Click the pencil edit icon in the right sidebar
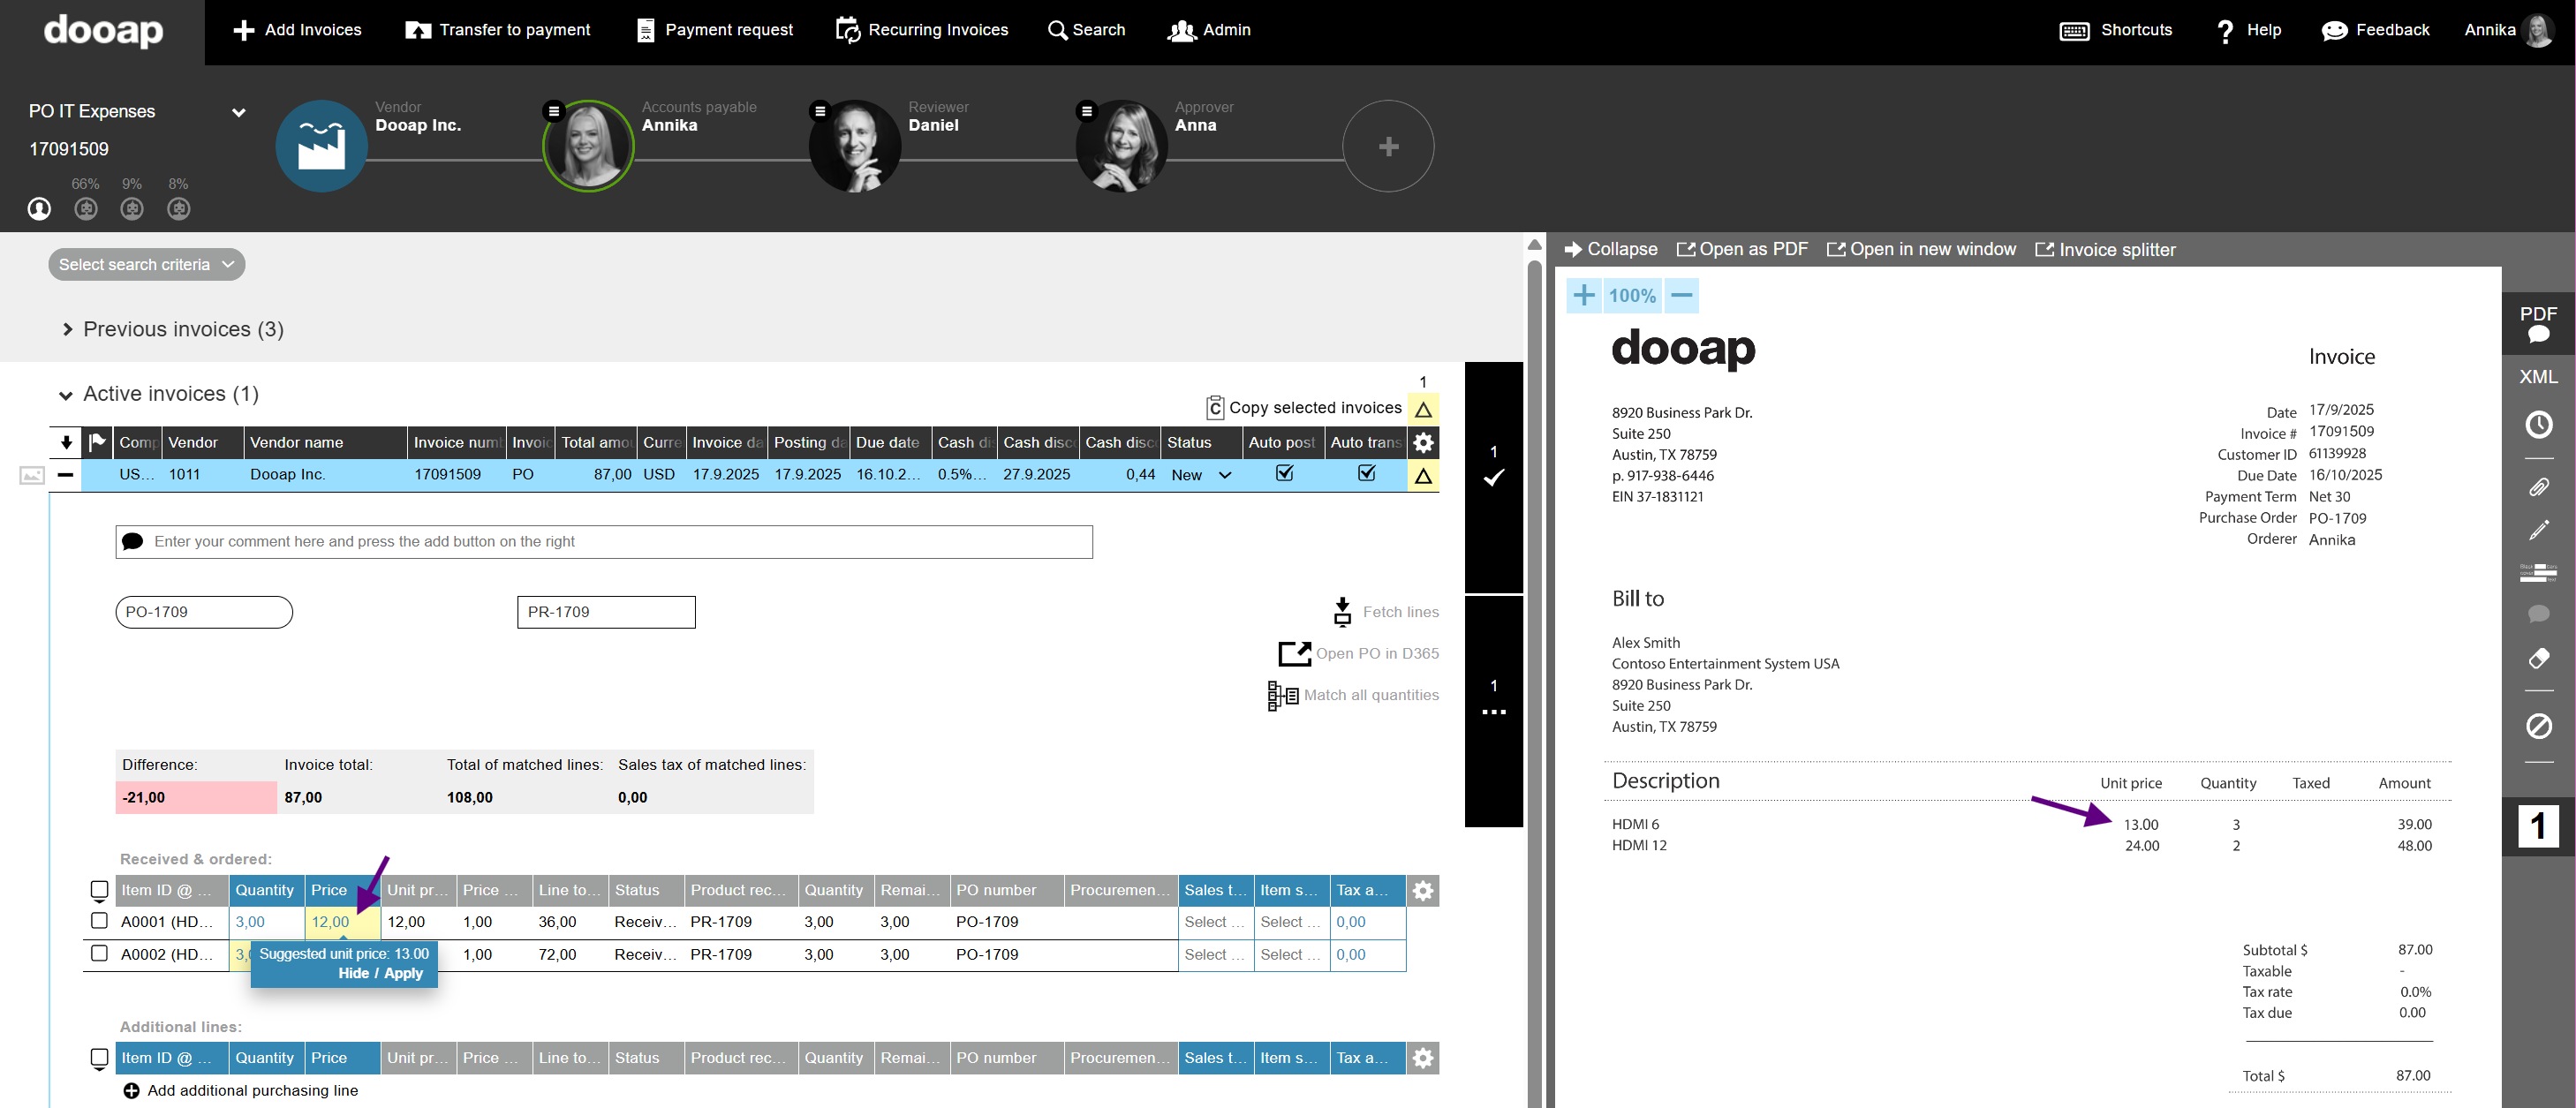 (2538, 530)
